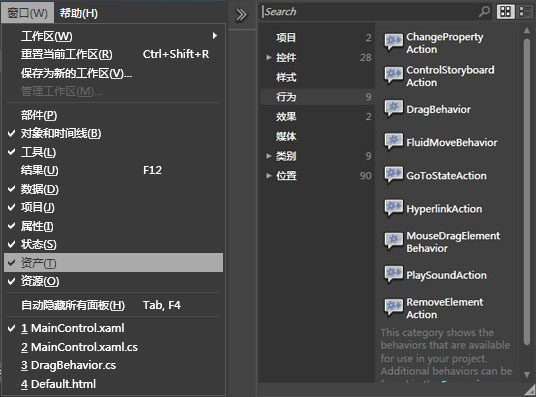Select the 控件 assets category

point(318,57)
